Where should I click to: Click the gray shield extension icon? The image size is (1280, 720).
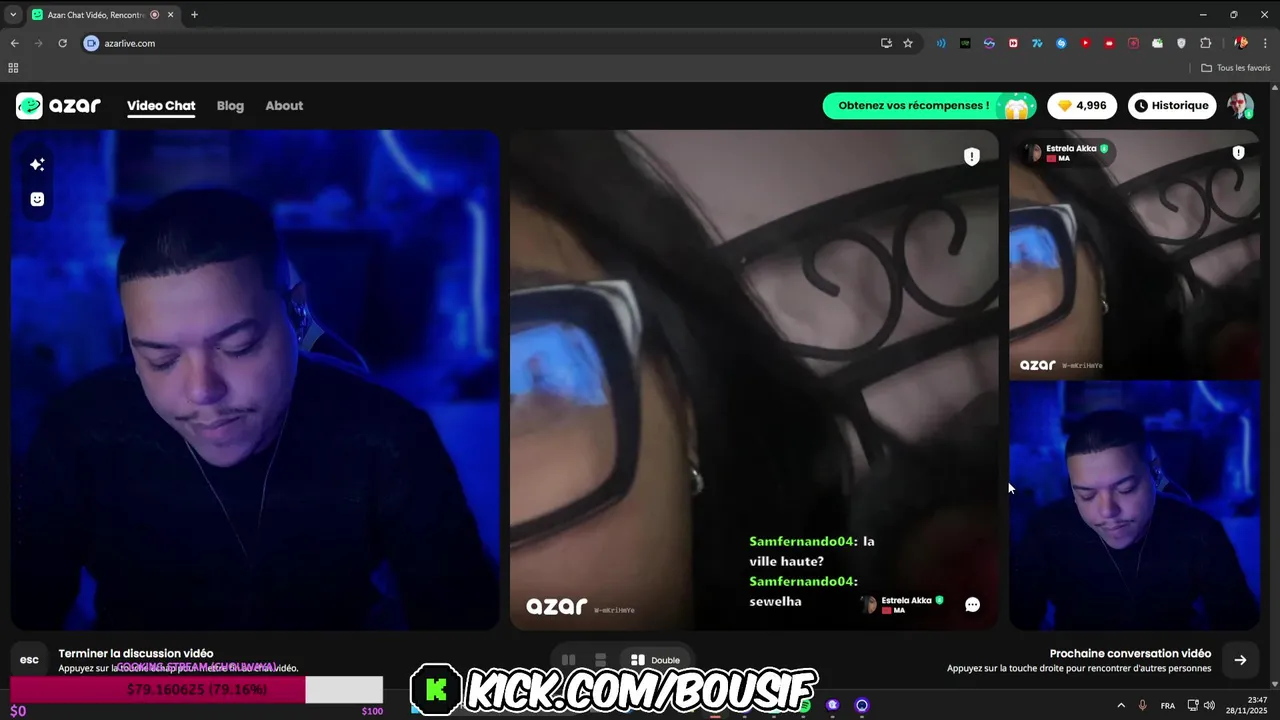[1181, 43]
